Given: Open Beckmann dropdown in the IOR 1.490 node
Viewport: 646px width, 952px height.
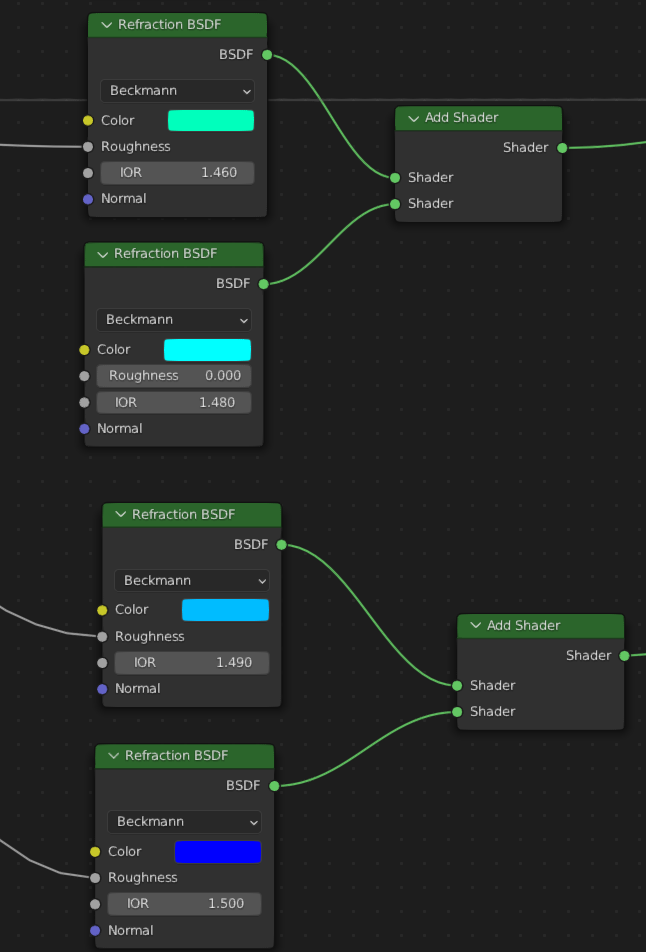Looking at the screenshot, I should (x=192, y=580).
